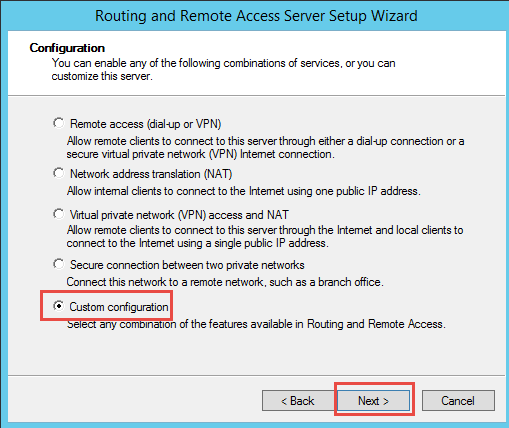Click the 'Select any combination of features' description

[256, 324]
